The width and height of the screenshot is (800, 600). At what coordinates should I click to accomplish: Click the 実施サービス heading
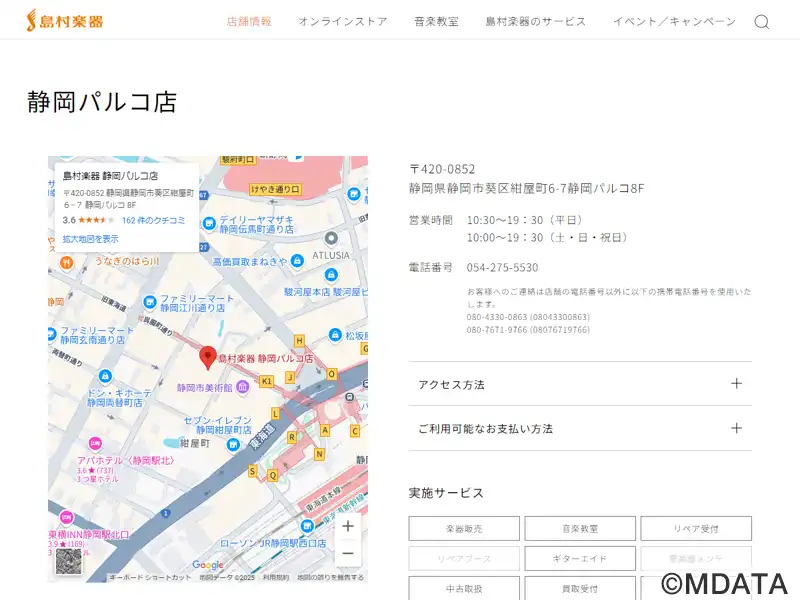(x=446, y=493)
